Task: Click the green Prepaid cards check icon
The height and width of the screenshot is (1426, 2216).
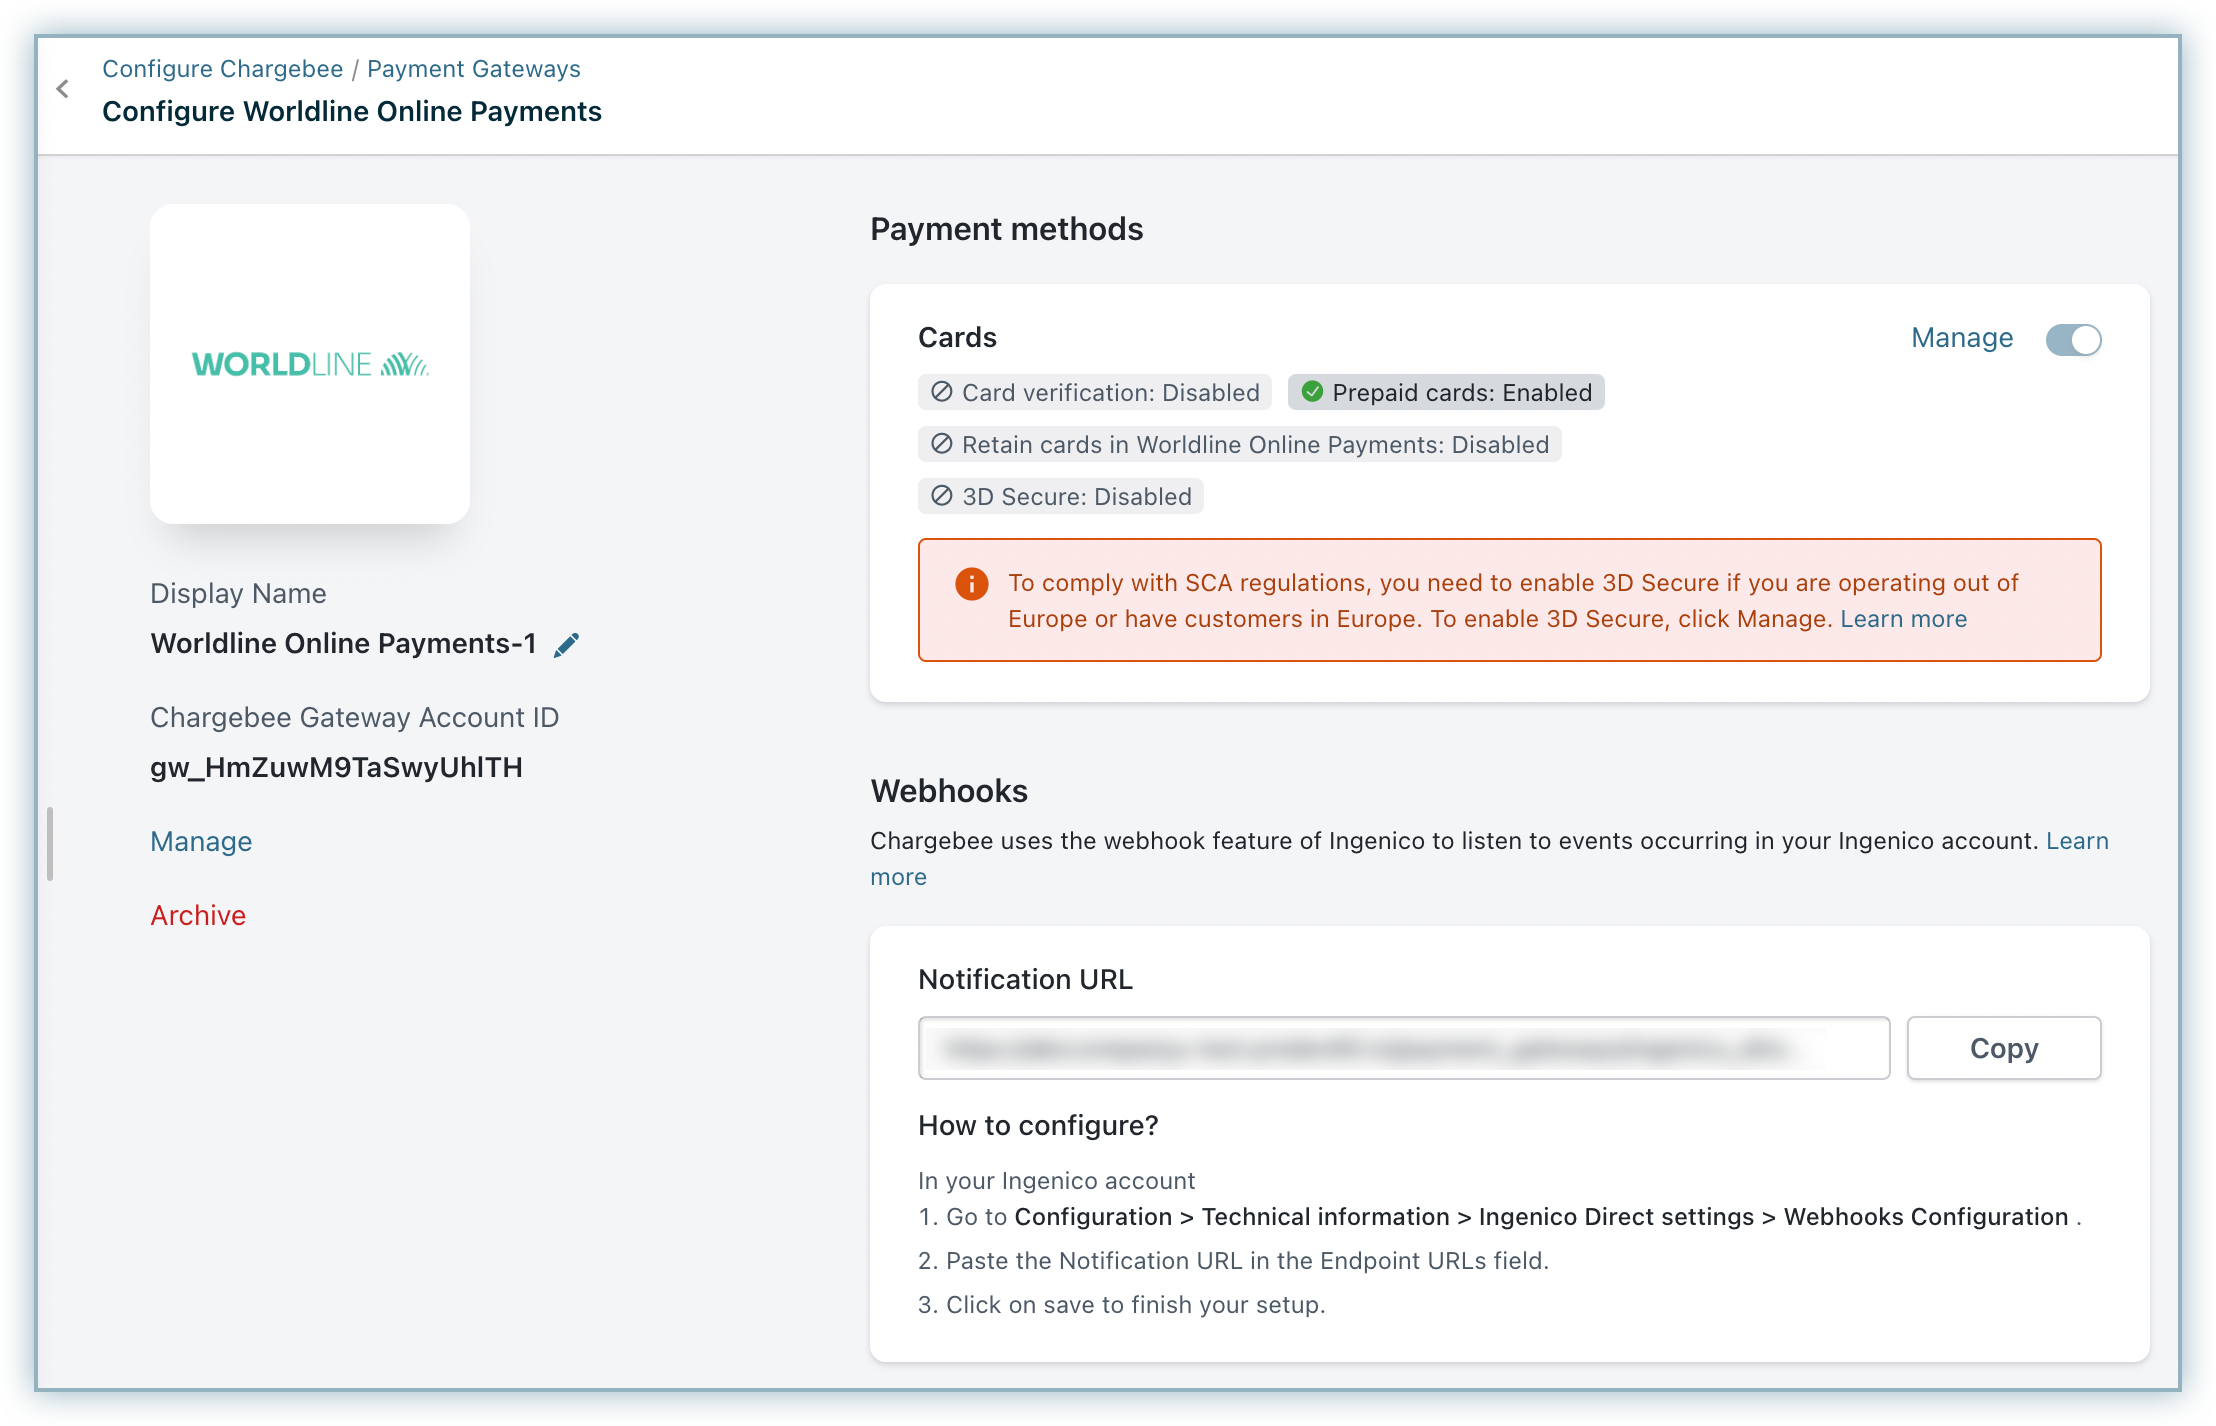Action: pyautogui.click(x=1312, y=392)
